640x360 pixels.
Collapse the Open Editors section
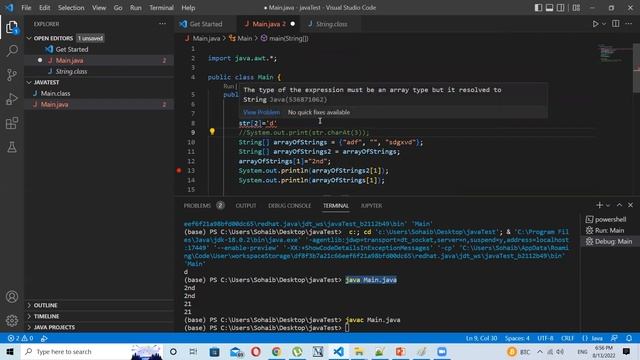53,38
